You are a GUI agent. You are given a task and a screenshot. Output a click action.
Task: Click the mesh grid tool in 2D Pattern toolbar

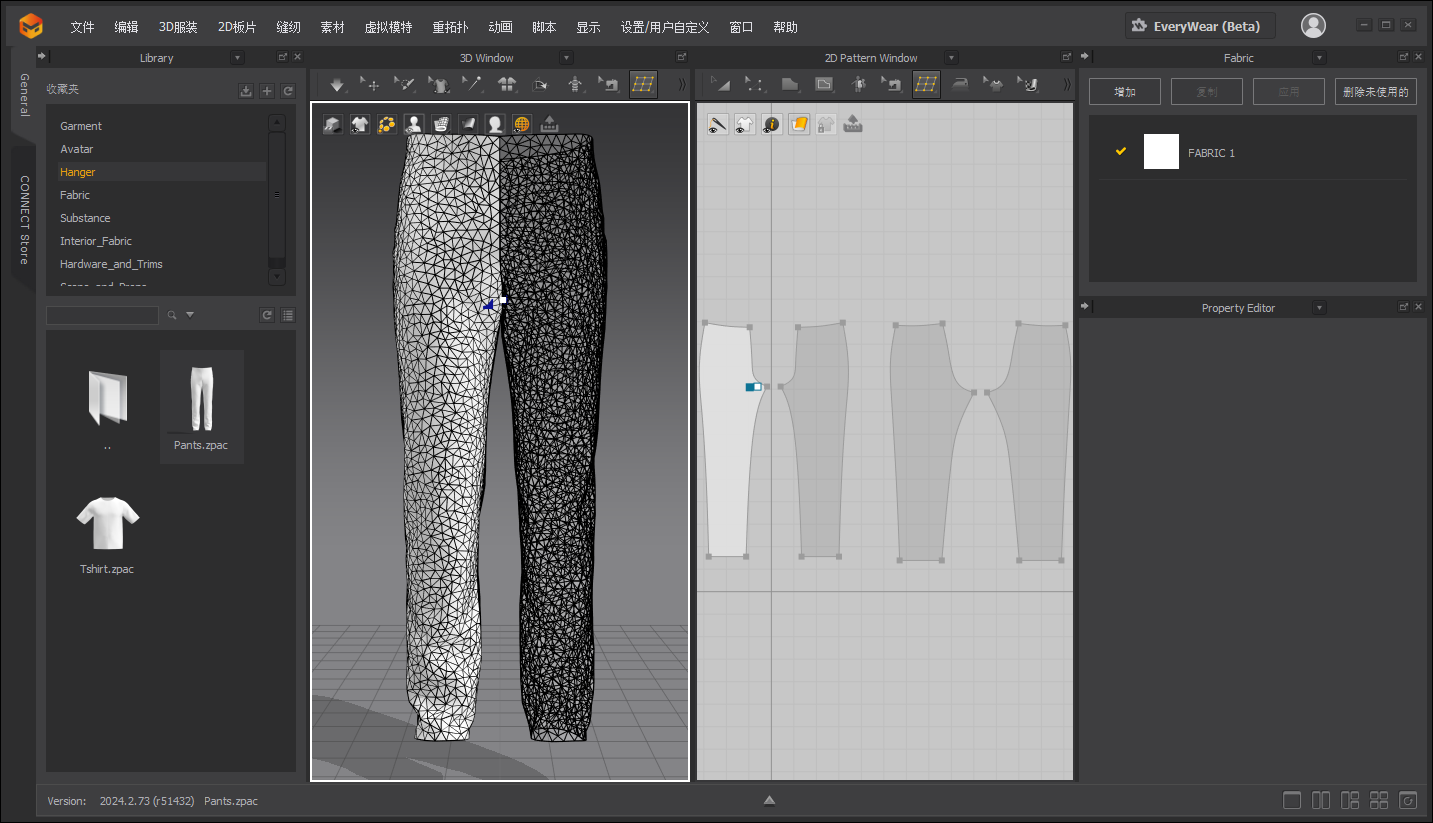(927, 84)
